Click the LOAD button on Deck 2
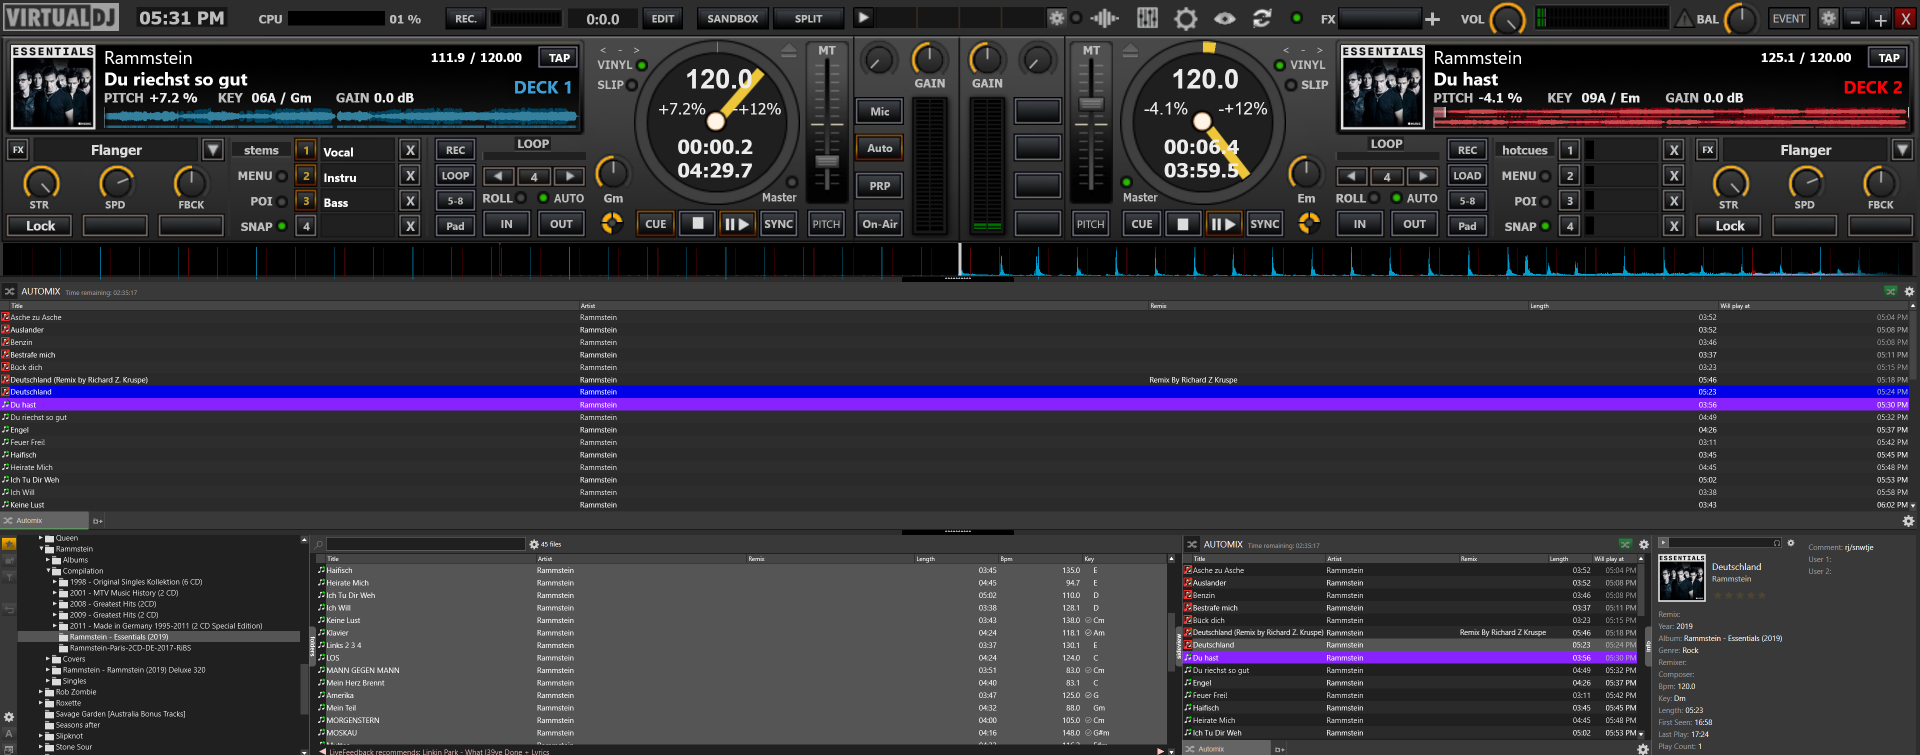1920x755 pixels. (1467, 176)
